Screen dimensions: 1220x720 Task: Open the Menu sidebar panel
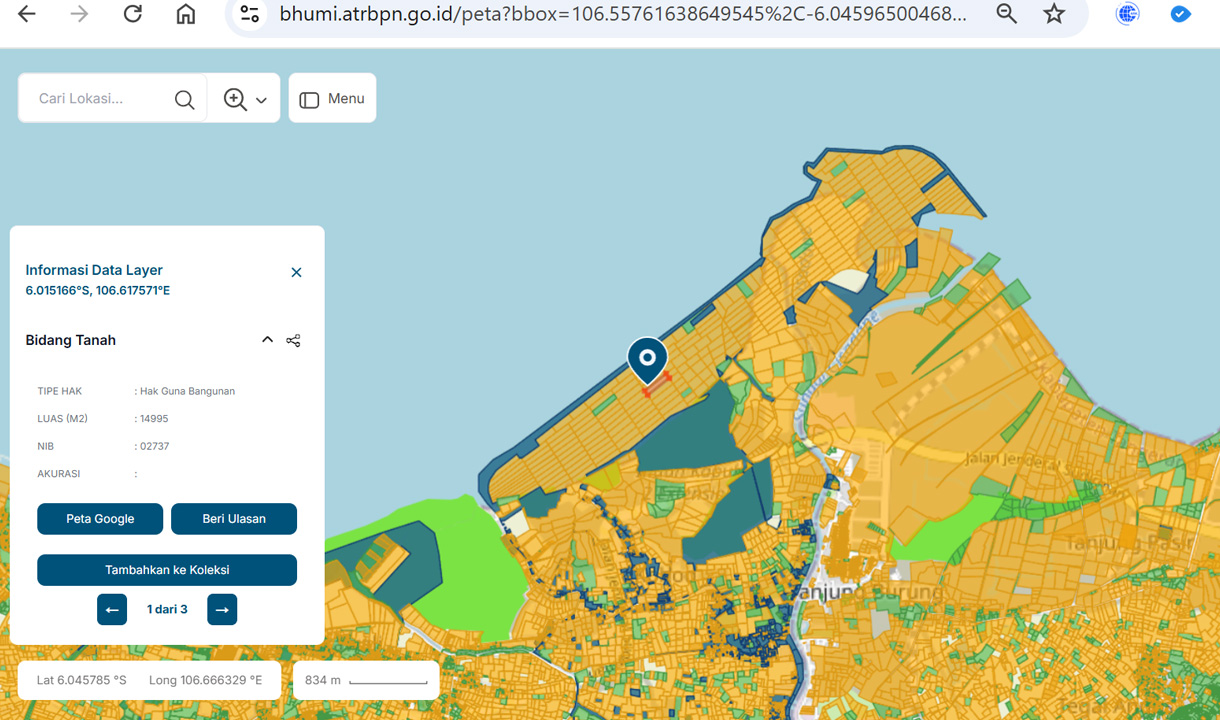coord(332,99)
